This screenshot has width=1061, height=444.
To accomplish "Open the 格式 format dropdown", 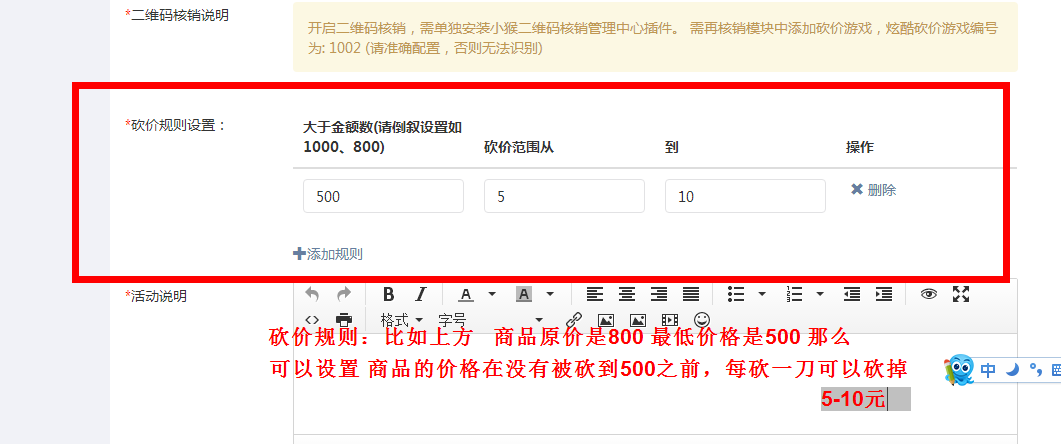I will pos(402,319).
